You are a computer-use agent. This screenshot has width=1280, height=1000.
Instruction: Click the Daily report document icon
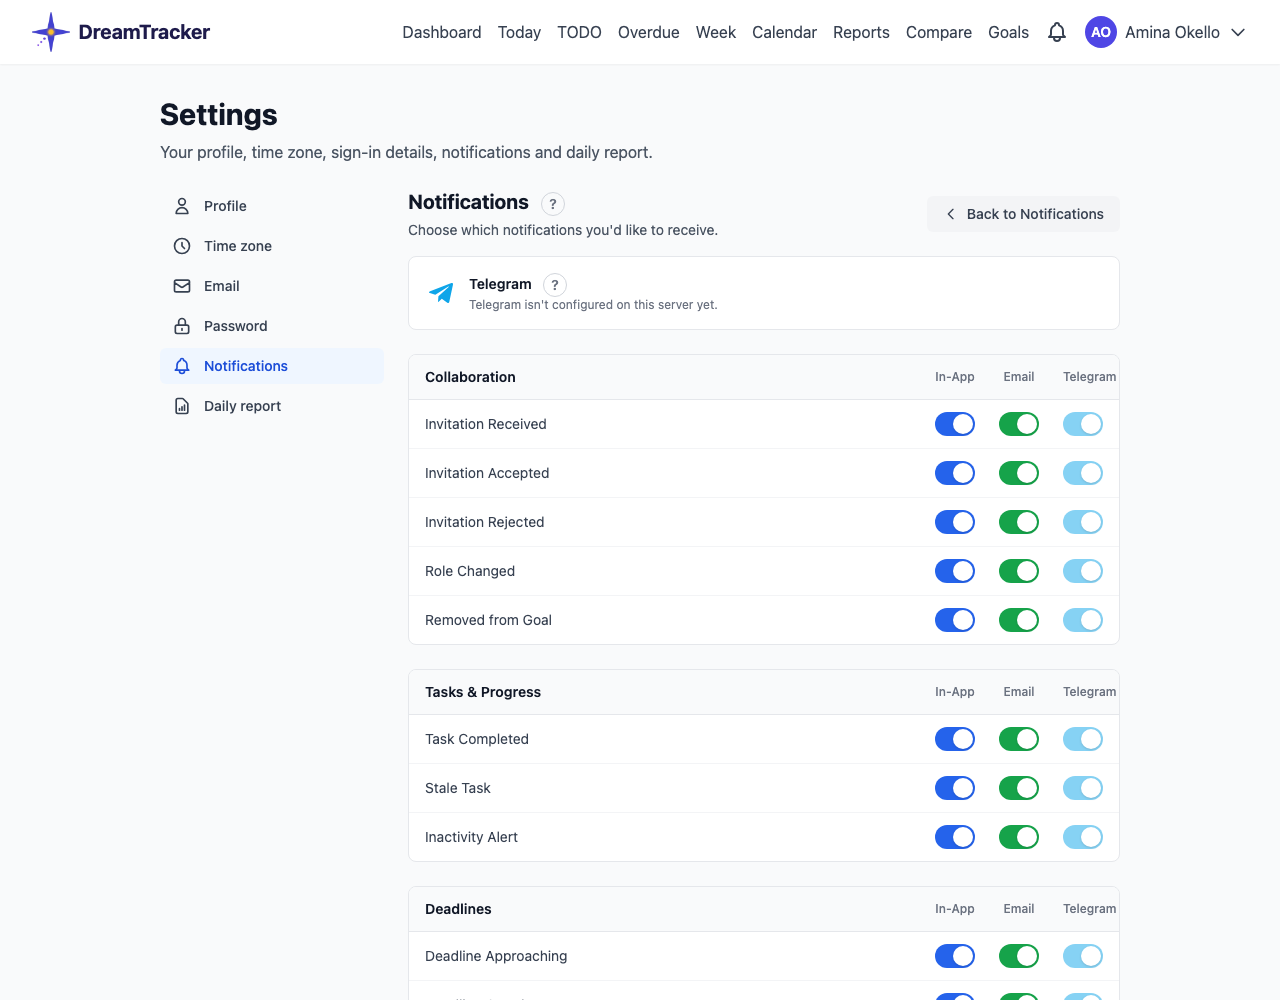point(182,406)
